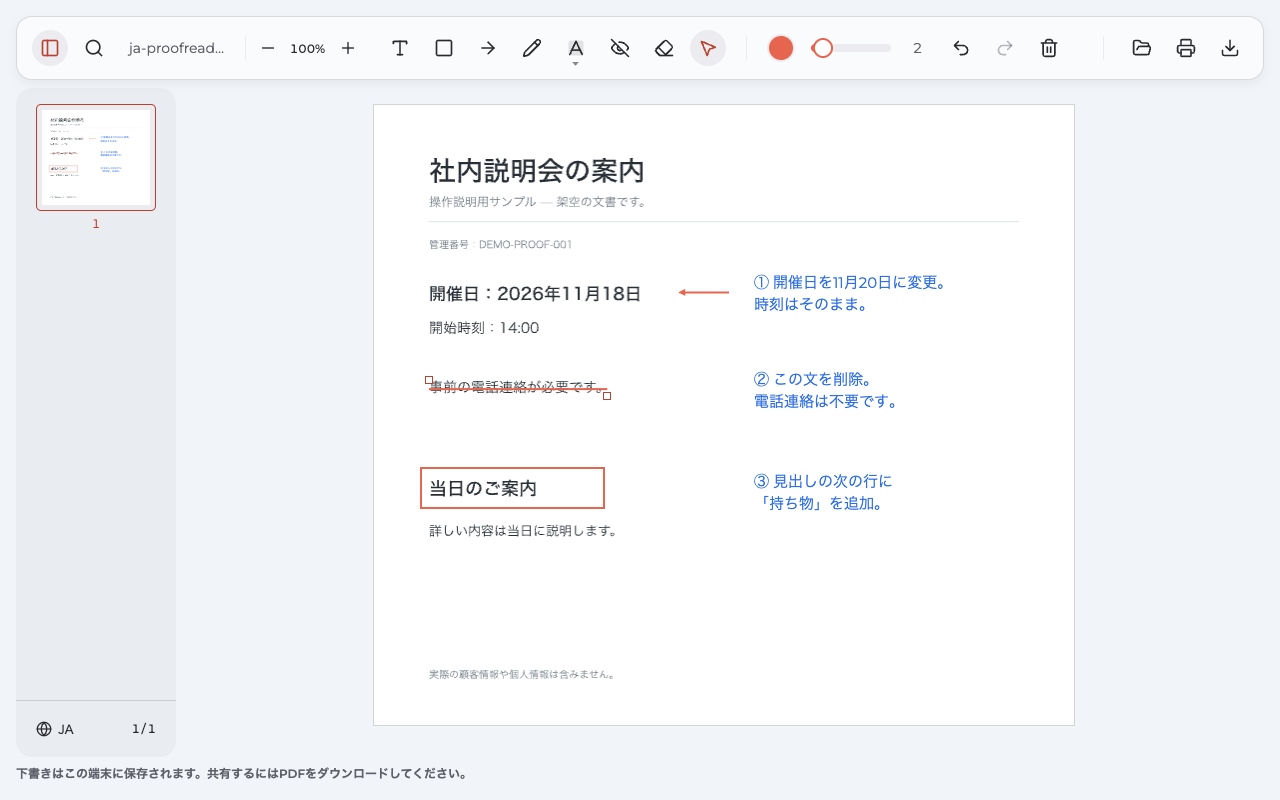
Task: Click the ja-proofread file name
Action: click(176, 48)
